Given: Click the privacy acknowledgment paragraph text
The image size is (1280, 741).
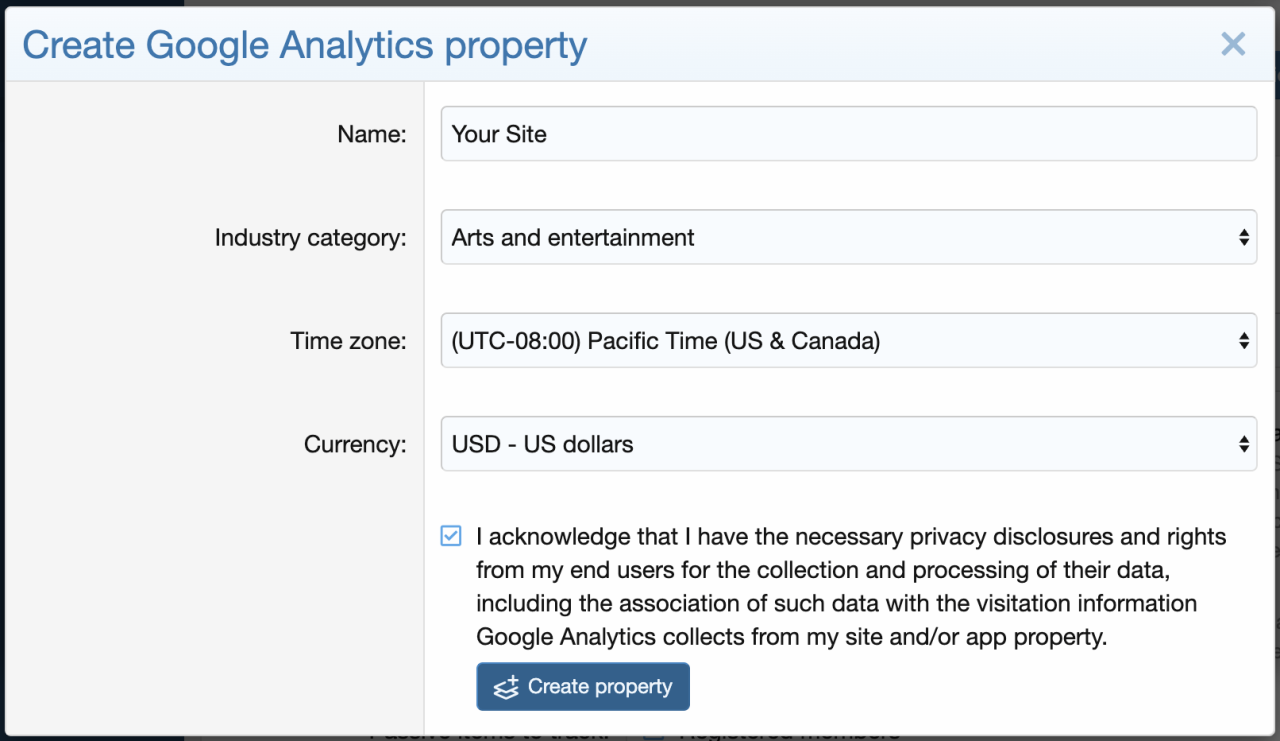Looking at the screenshot, I should coord(840,587).
